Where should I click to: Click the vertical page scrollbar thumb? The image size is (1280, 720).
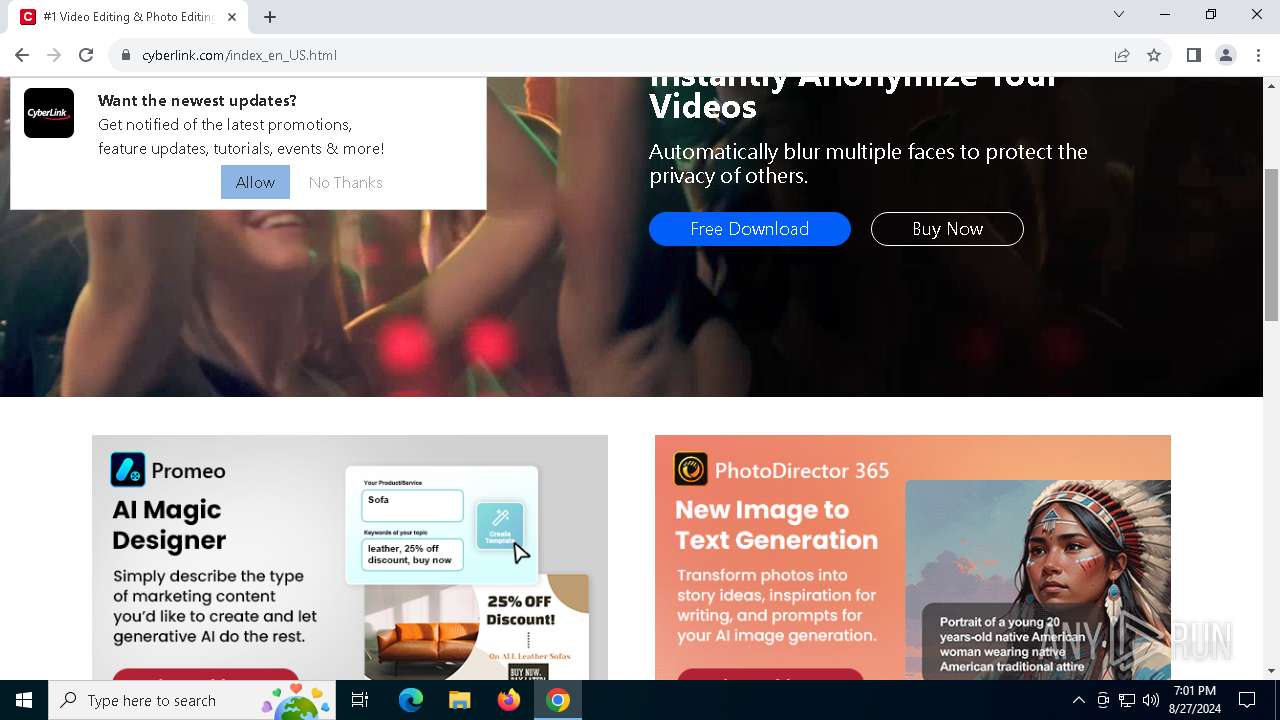(1271, 245)
